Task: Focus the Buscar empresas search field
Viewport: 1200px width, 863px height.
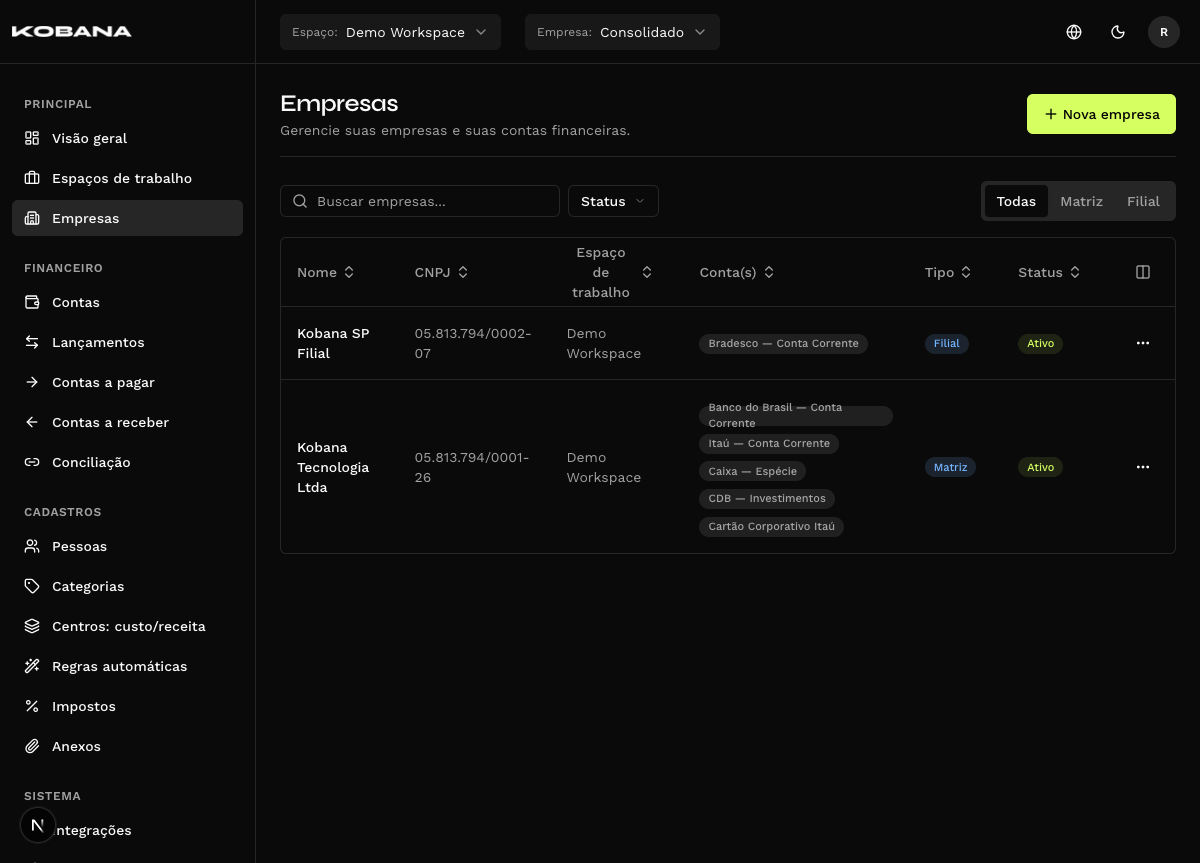Action: coord(420,201)
